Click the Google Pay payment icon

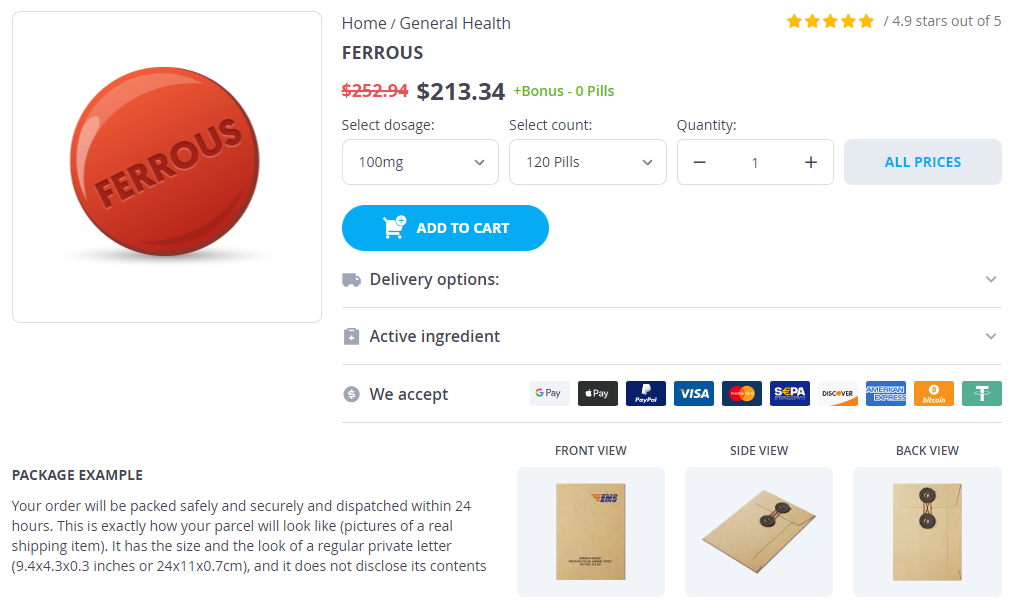pyautogui.click(x=549, y=394)
